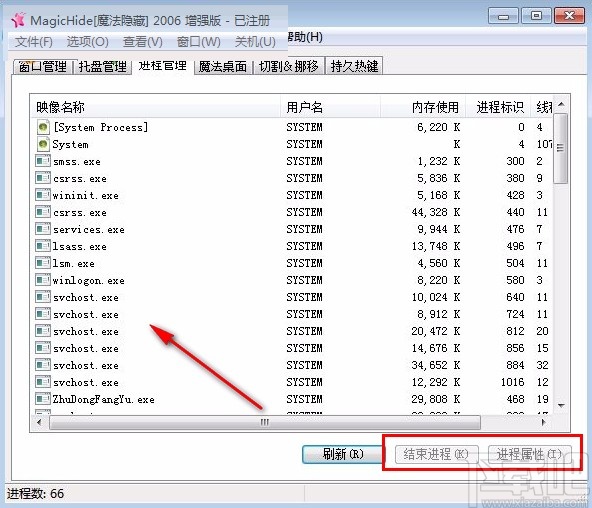This screenshot has height=508, width=592.
Task: Click the 进程数: 66 status bar text
Action: click(x=35, y=494)
